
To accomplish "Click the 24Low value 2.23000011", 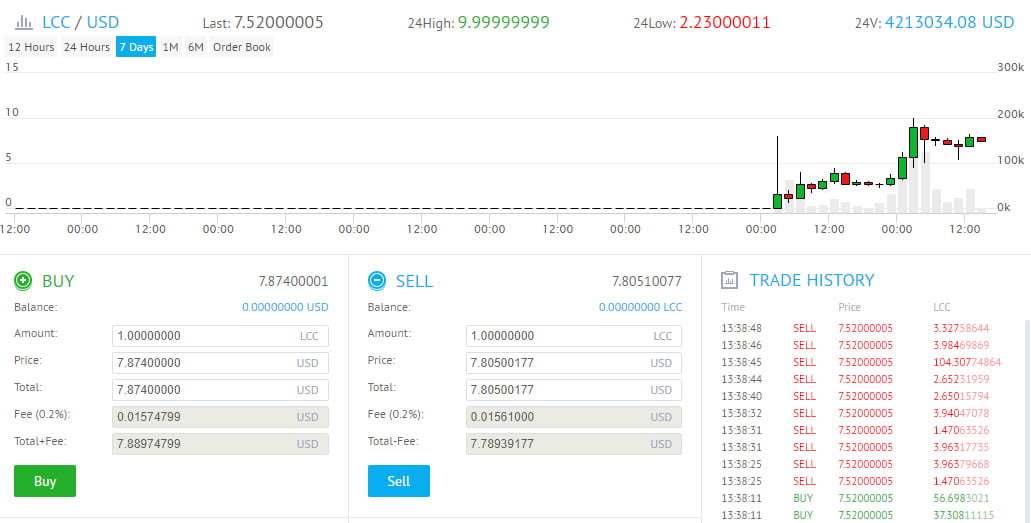I will (725, 22).
